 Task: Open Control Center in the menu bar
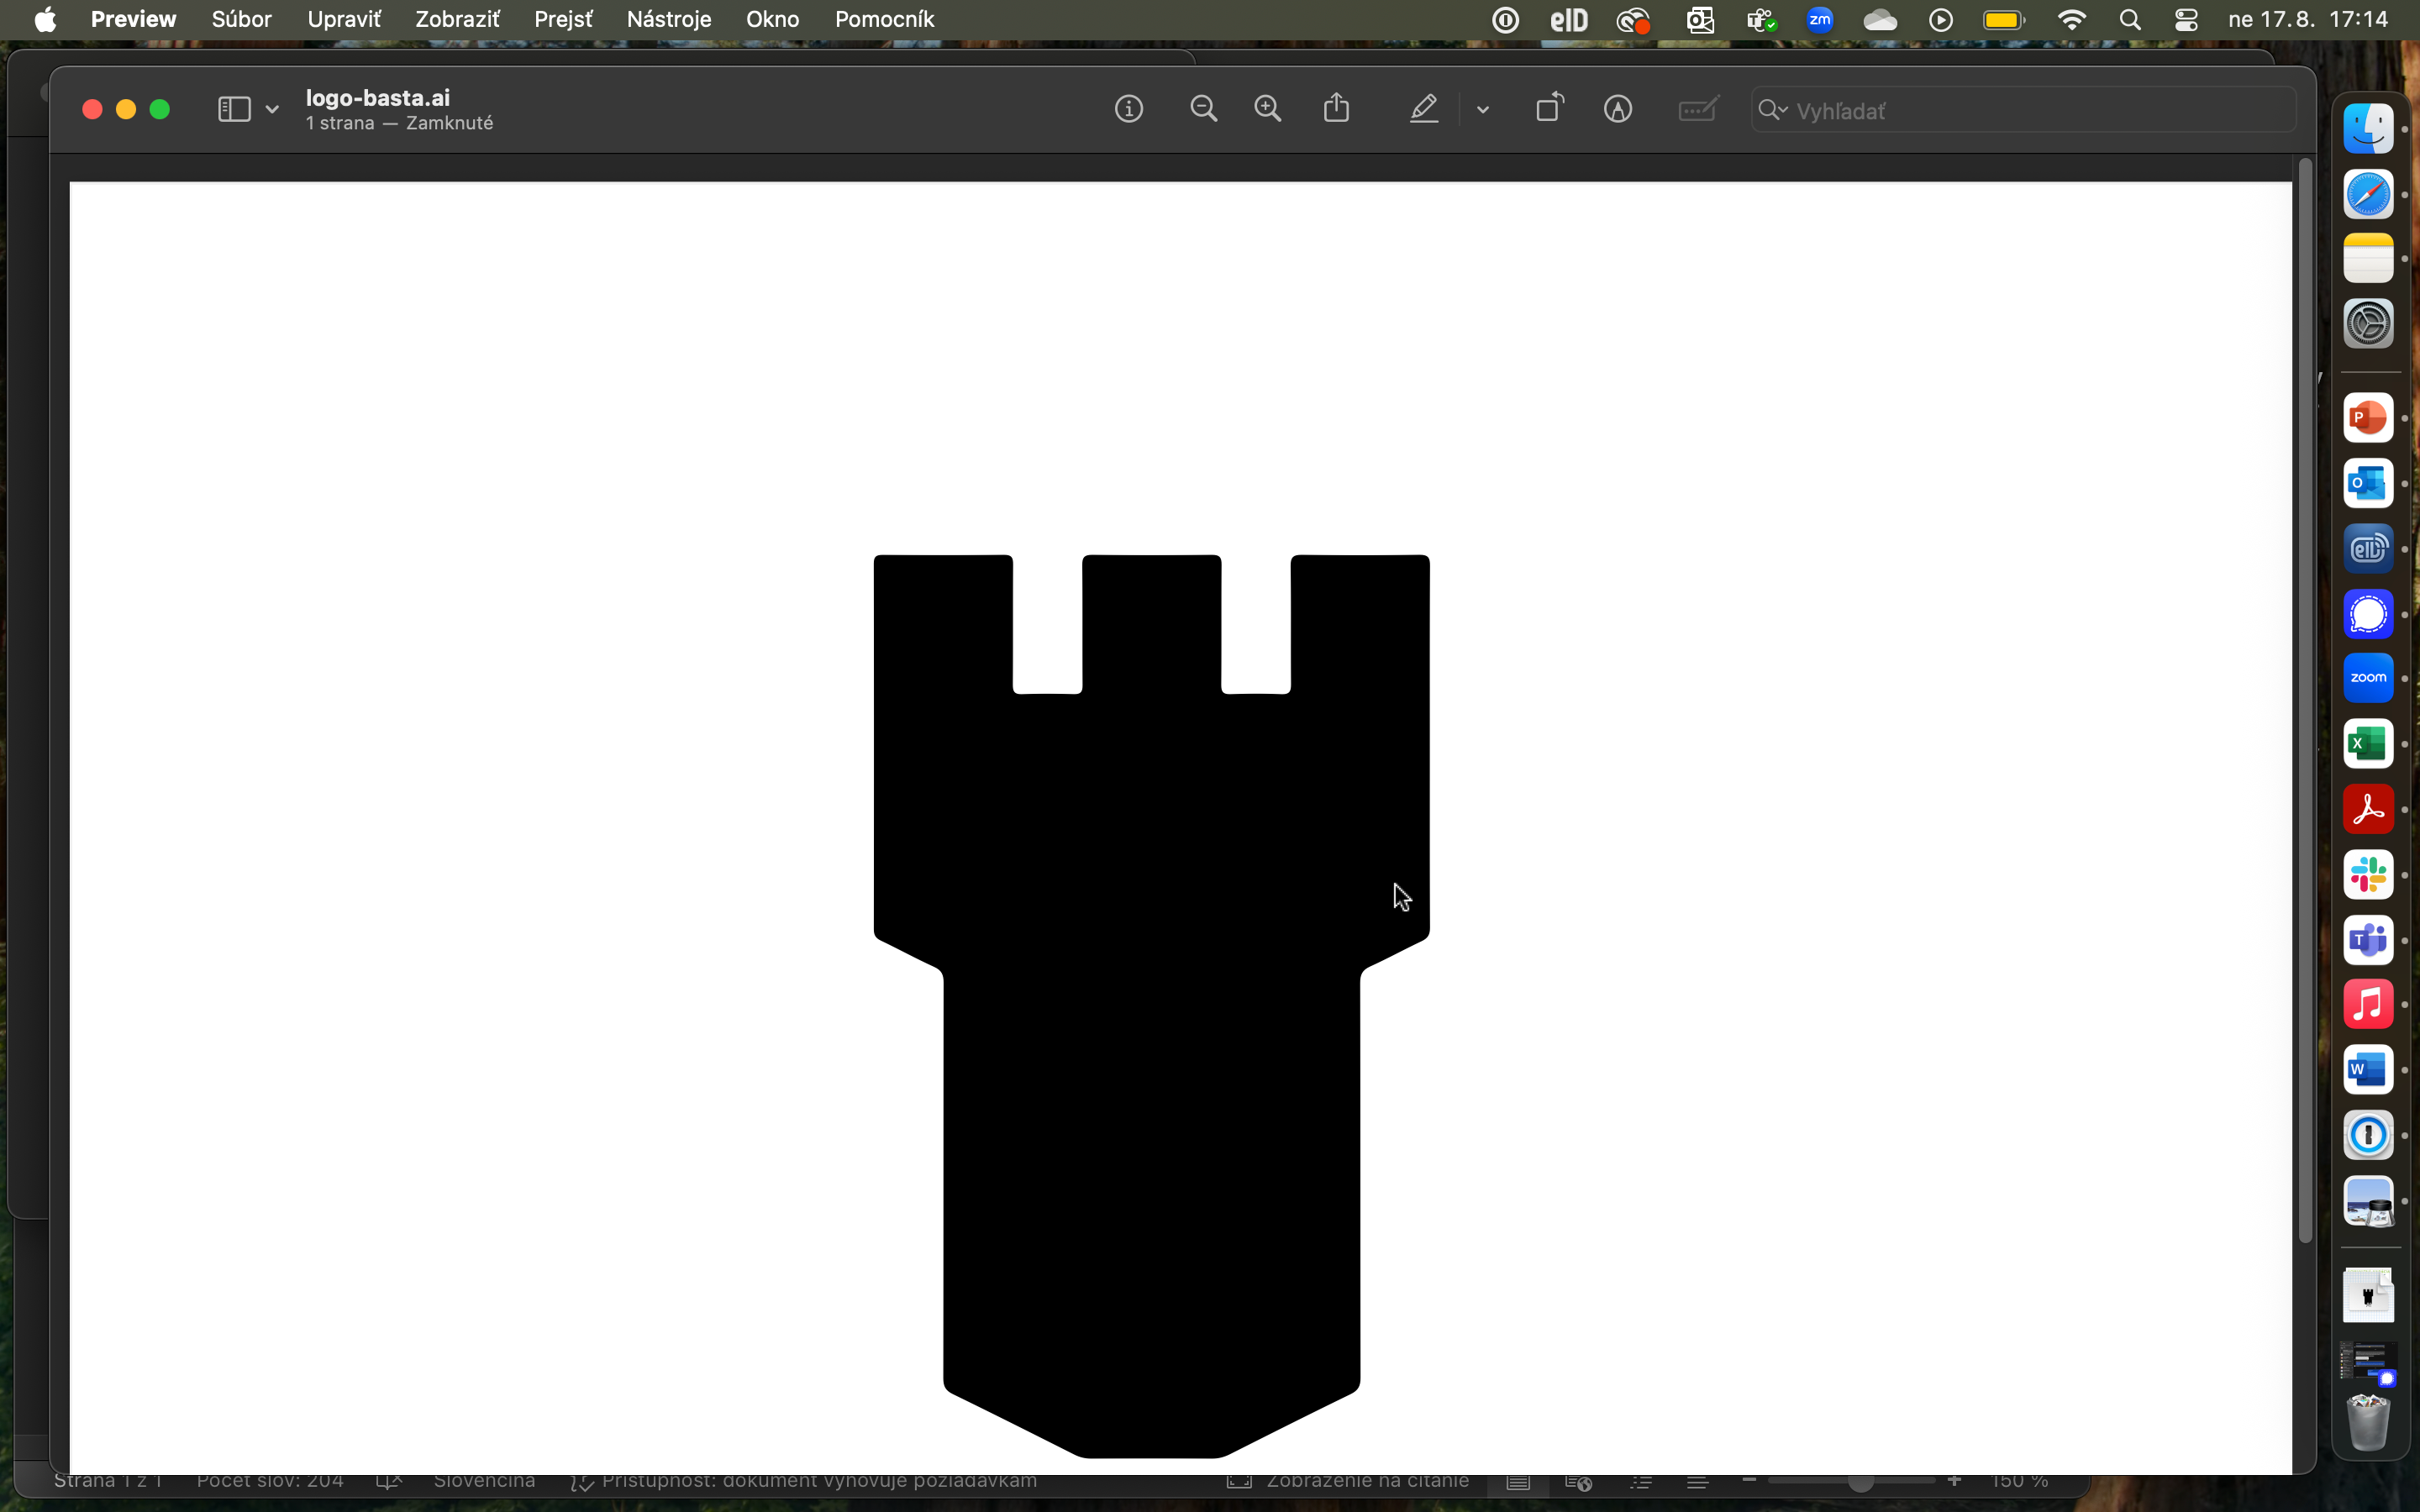[2186, 19]
